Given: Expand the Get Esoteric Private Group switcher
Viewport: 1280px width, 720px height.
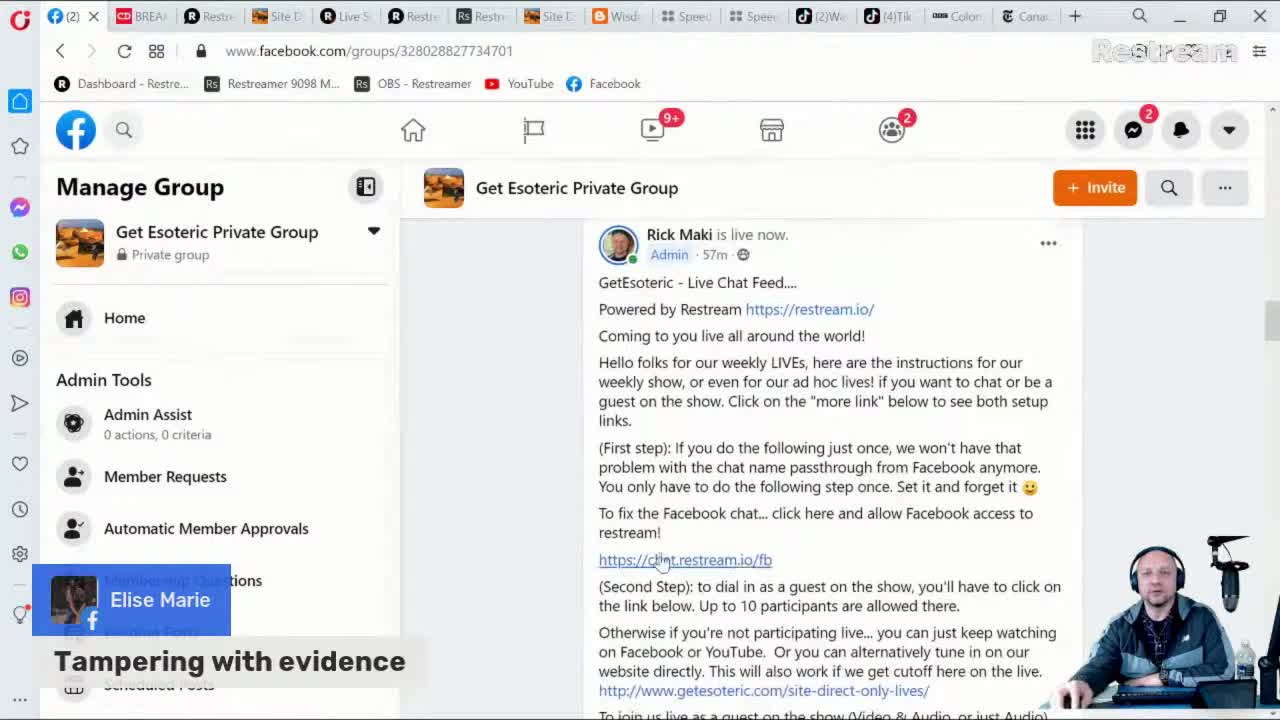Looking at the screenshot, I should tap(374, 231).
